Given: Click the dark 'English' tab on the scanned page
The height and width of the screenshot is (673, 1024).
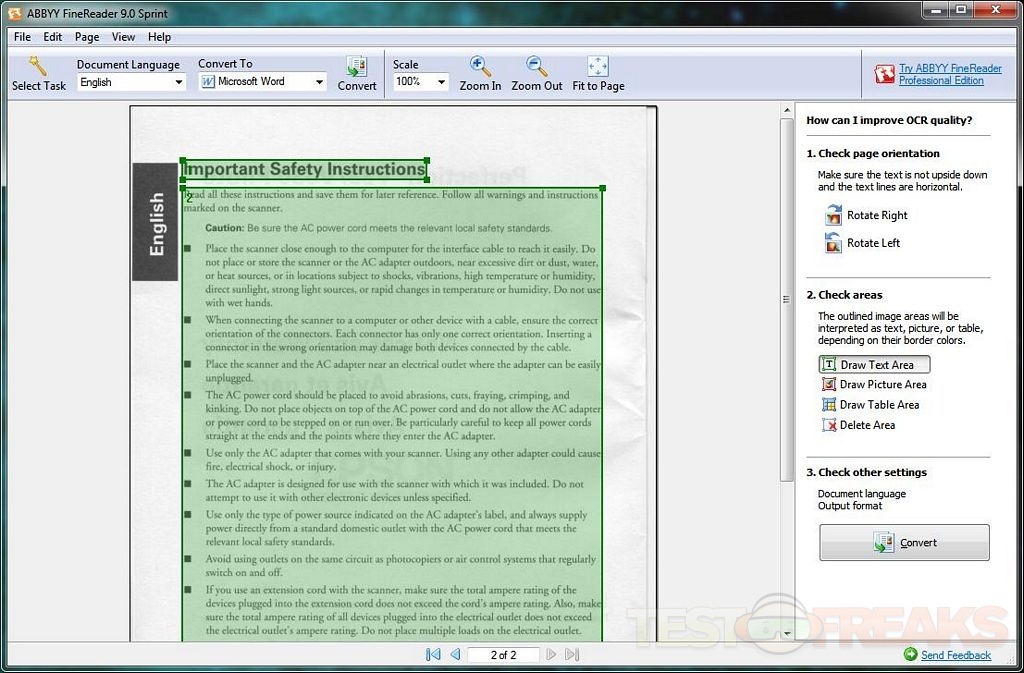Looking at the screenshot, I should (155, 222).
